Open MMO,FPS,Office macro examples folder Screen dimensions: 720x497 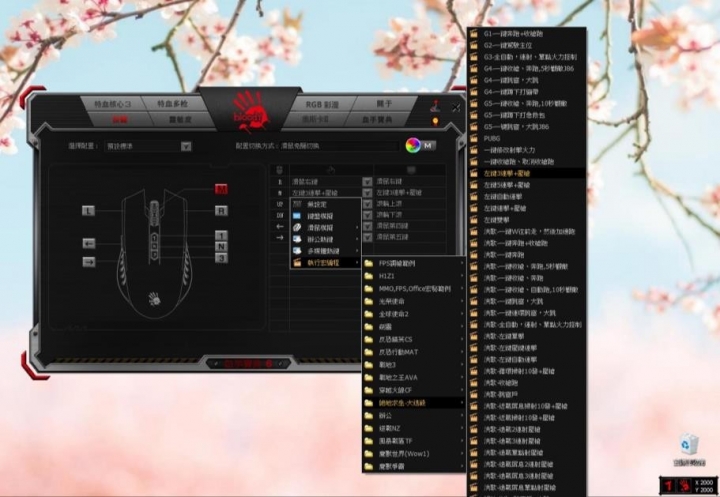[x=414, y=289]
